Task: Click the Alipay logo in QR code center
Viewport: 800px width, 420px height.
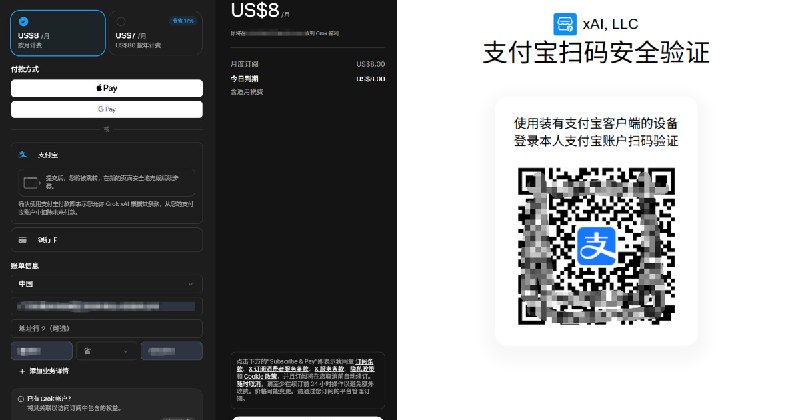Action: pos(596,246)
